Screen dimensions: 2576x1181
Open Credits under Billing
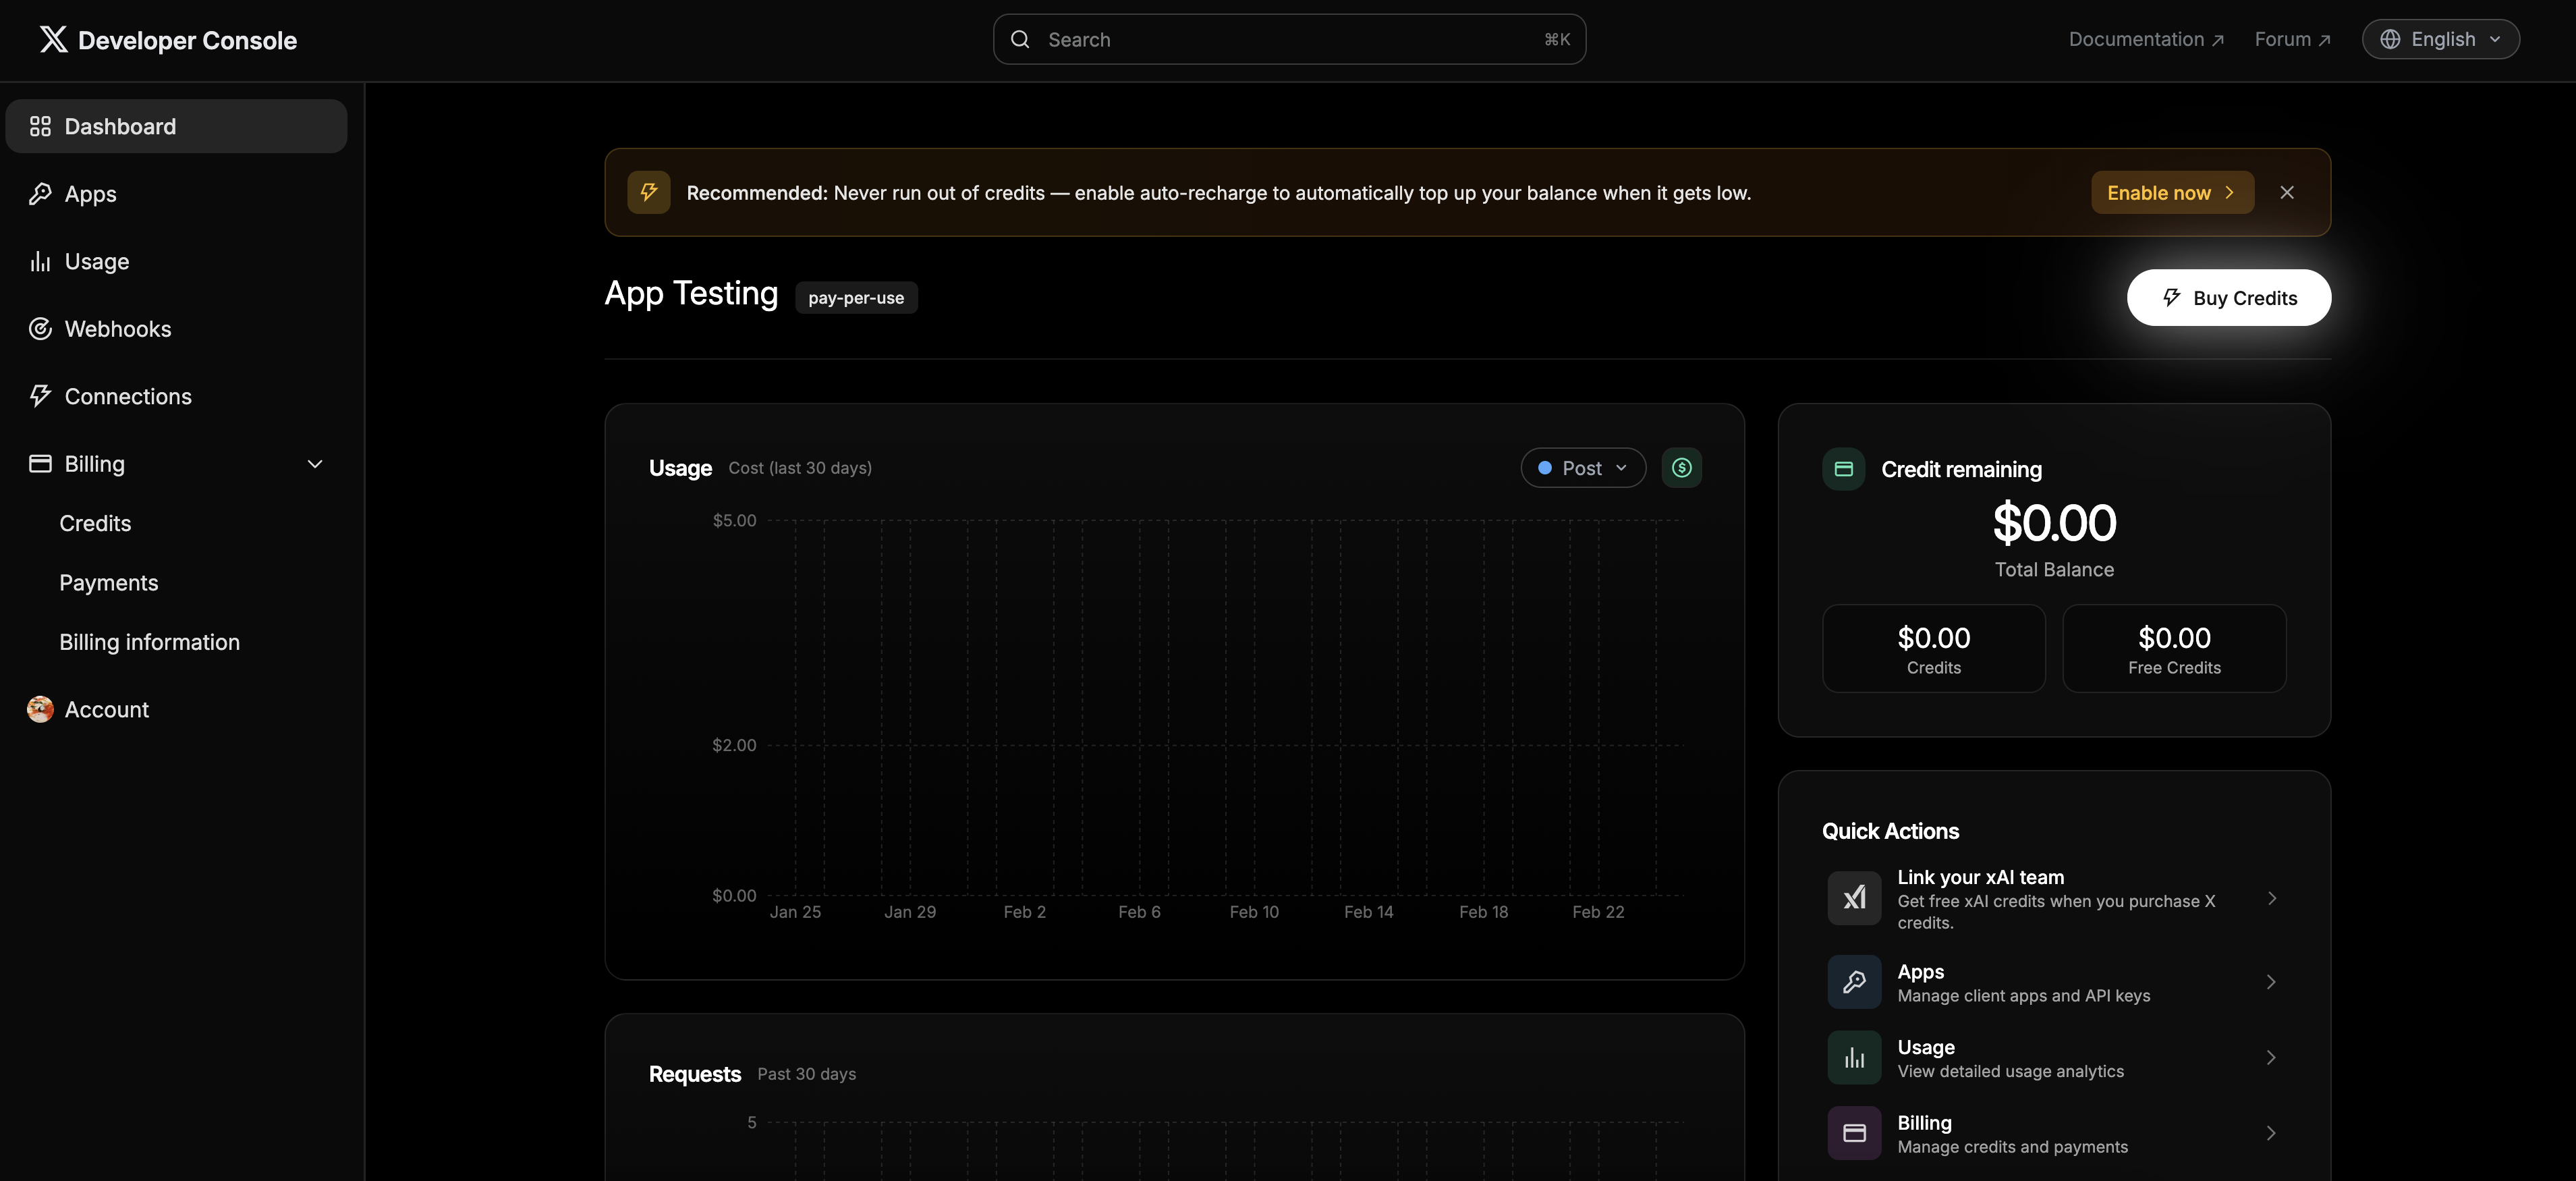95,523
